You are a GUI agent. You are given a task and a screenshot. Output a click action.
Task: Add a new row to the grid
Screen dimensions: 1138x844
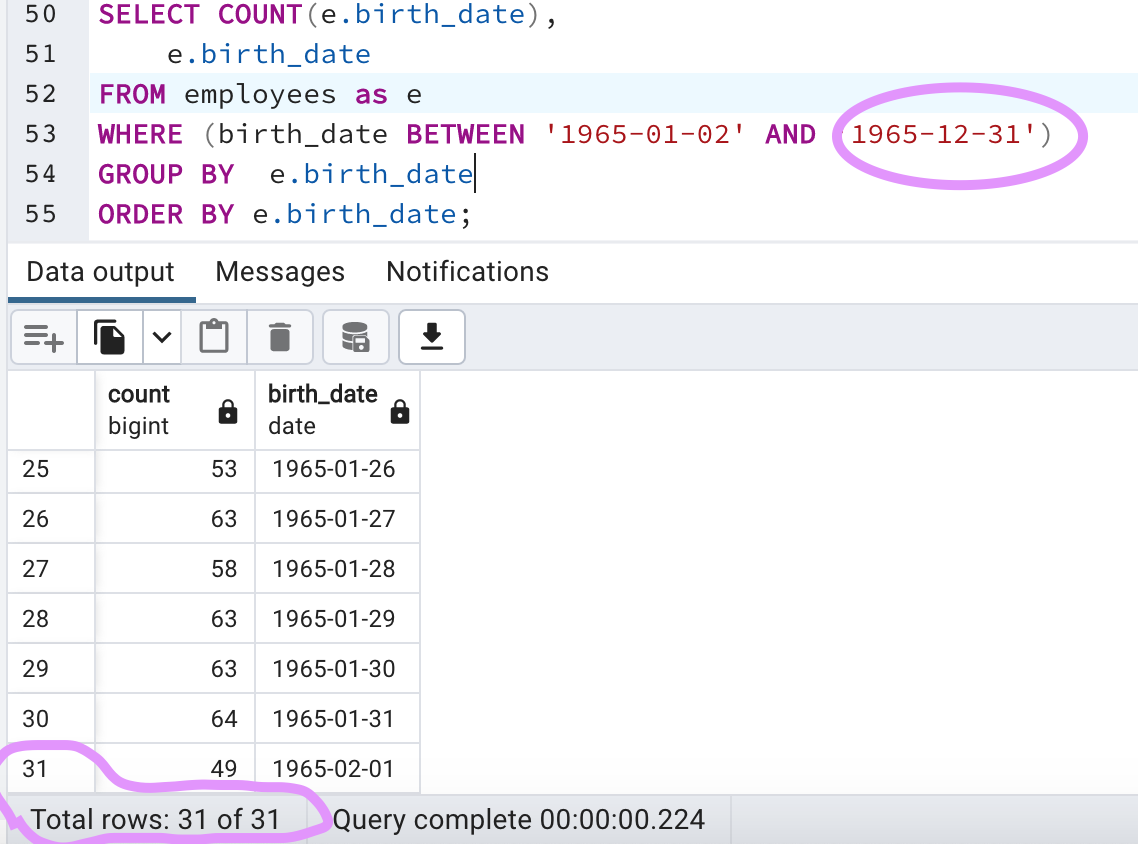tap(43, 337)
